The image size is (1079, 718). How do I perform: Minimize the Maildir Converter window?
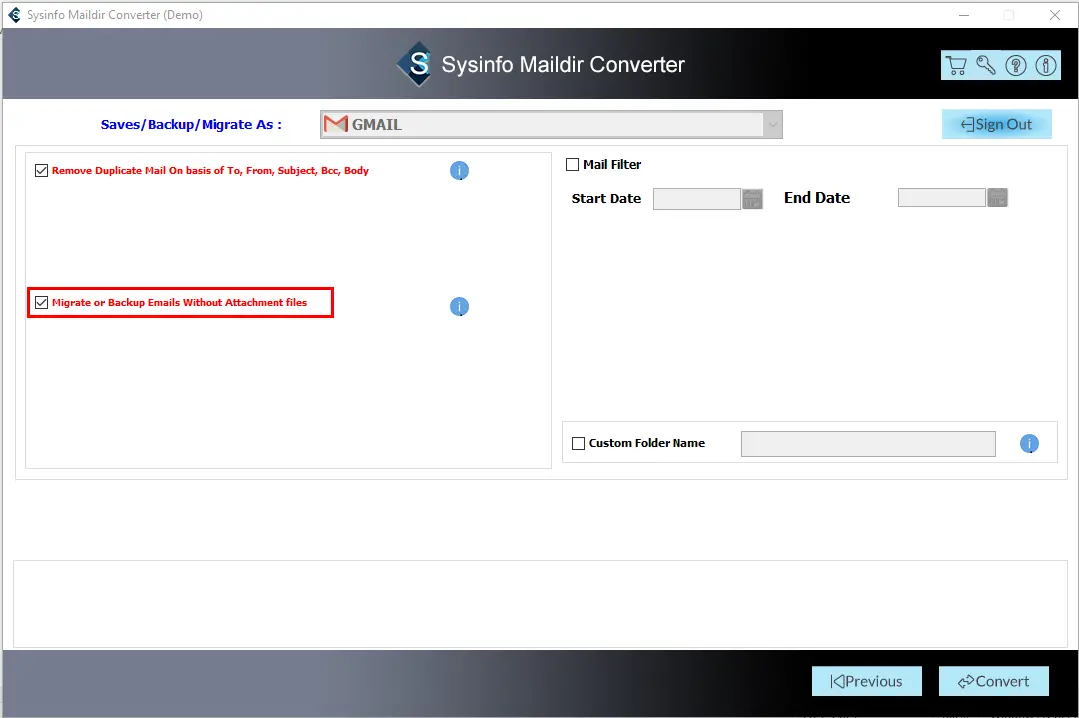[x=963, y=14]
